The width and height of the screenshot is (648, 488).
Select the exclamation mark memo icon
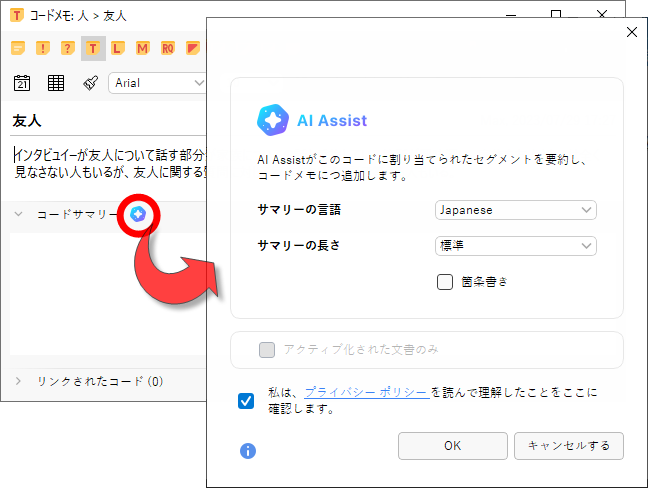(43, 48)
